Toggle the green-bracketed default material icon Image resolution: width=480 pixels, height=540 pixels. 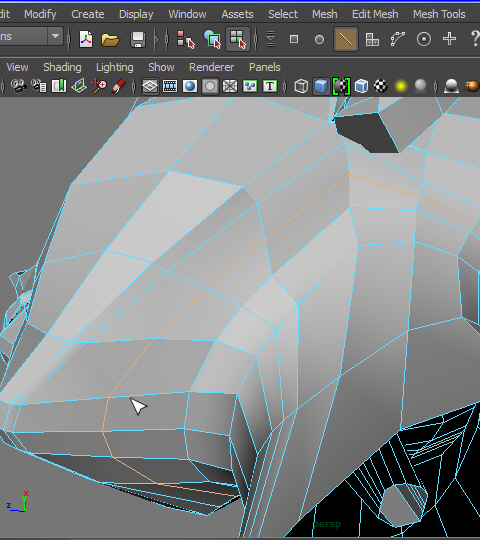(x=341, y=86)
